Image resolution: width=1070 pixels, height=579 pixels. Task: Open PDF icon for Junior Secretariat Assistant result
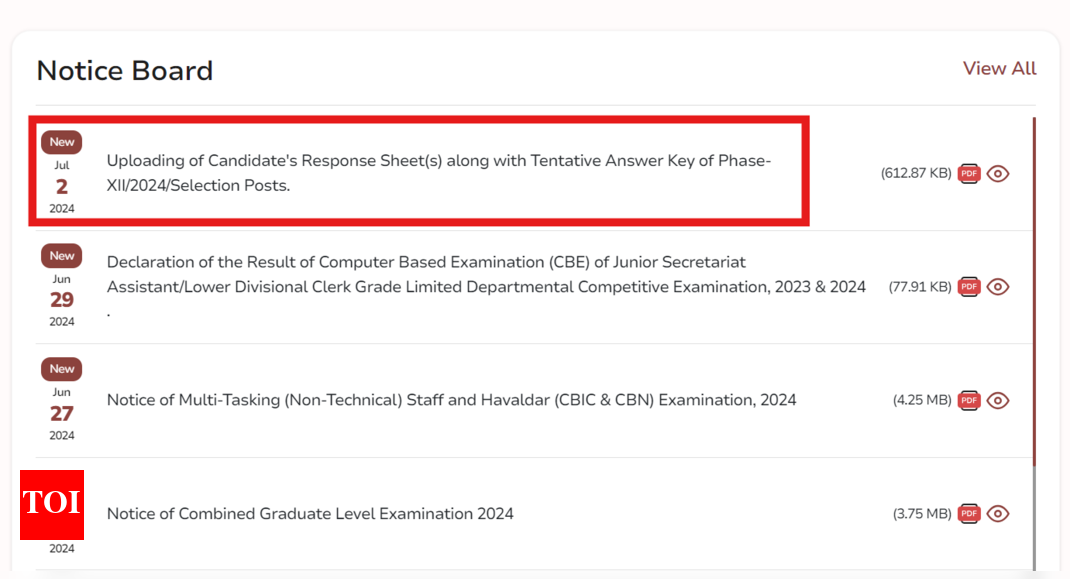click(969, 287)
